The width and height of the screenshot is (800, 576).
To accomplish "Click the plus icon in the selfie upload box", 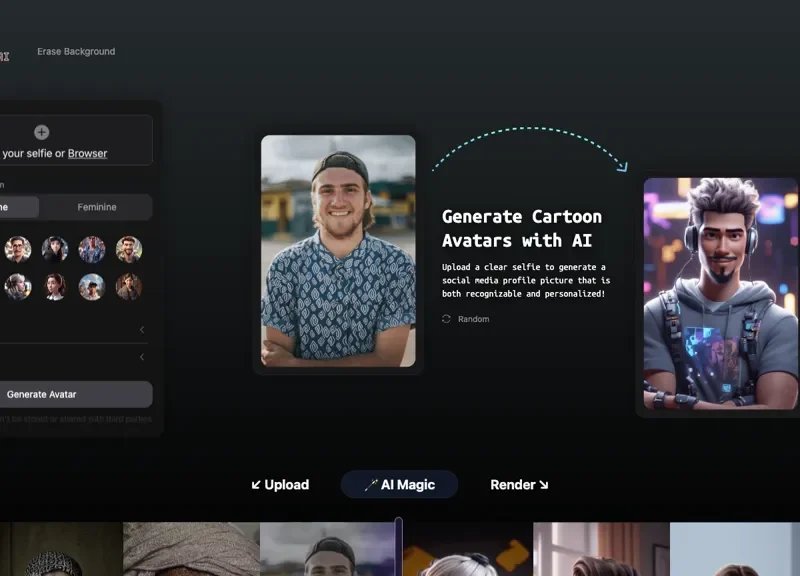I will click(40, 131).
